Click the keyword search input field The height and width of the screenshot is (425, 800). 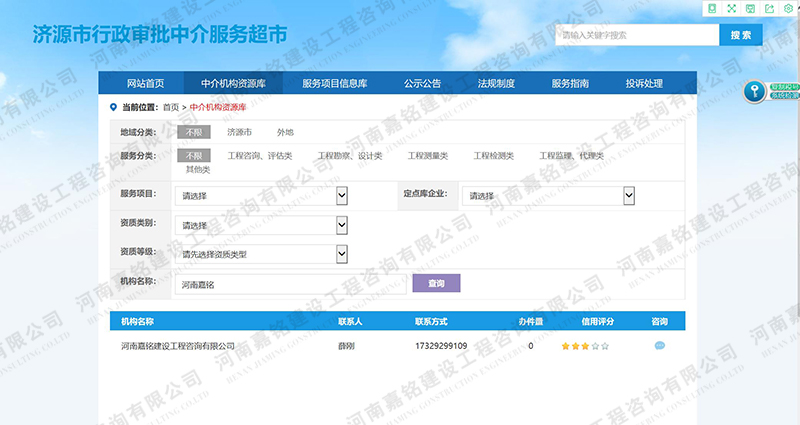point(637,35)
